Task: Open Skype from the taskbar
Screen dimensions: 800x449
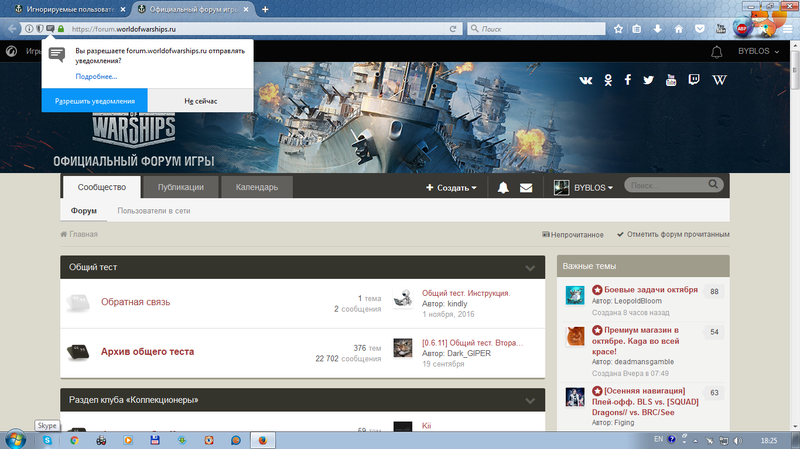Action: point(47,440)
